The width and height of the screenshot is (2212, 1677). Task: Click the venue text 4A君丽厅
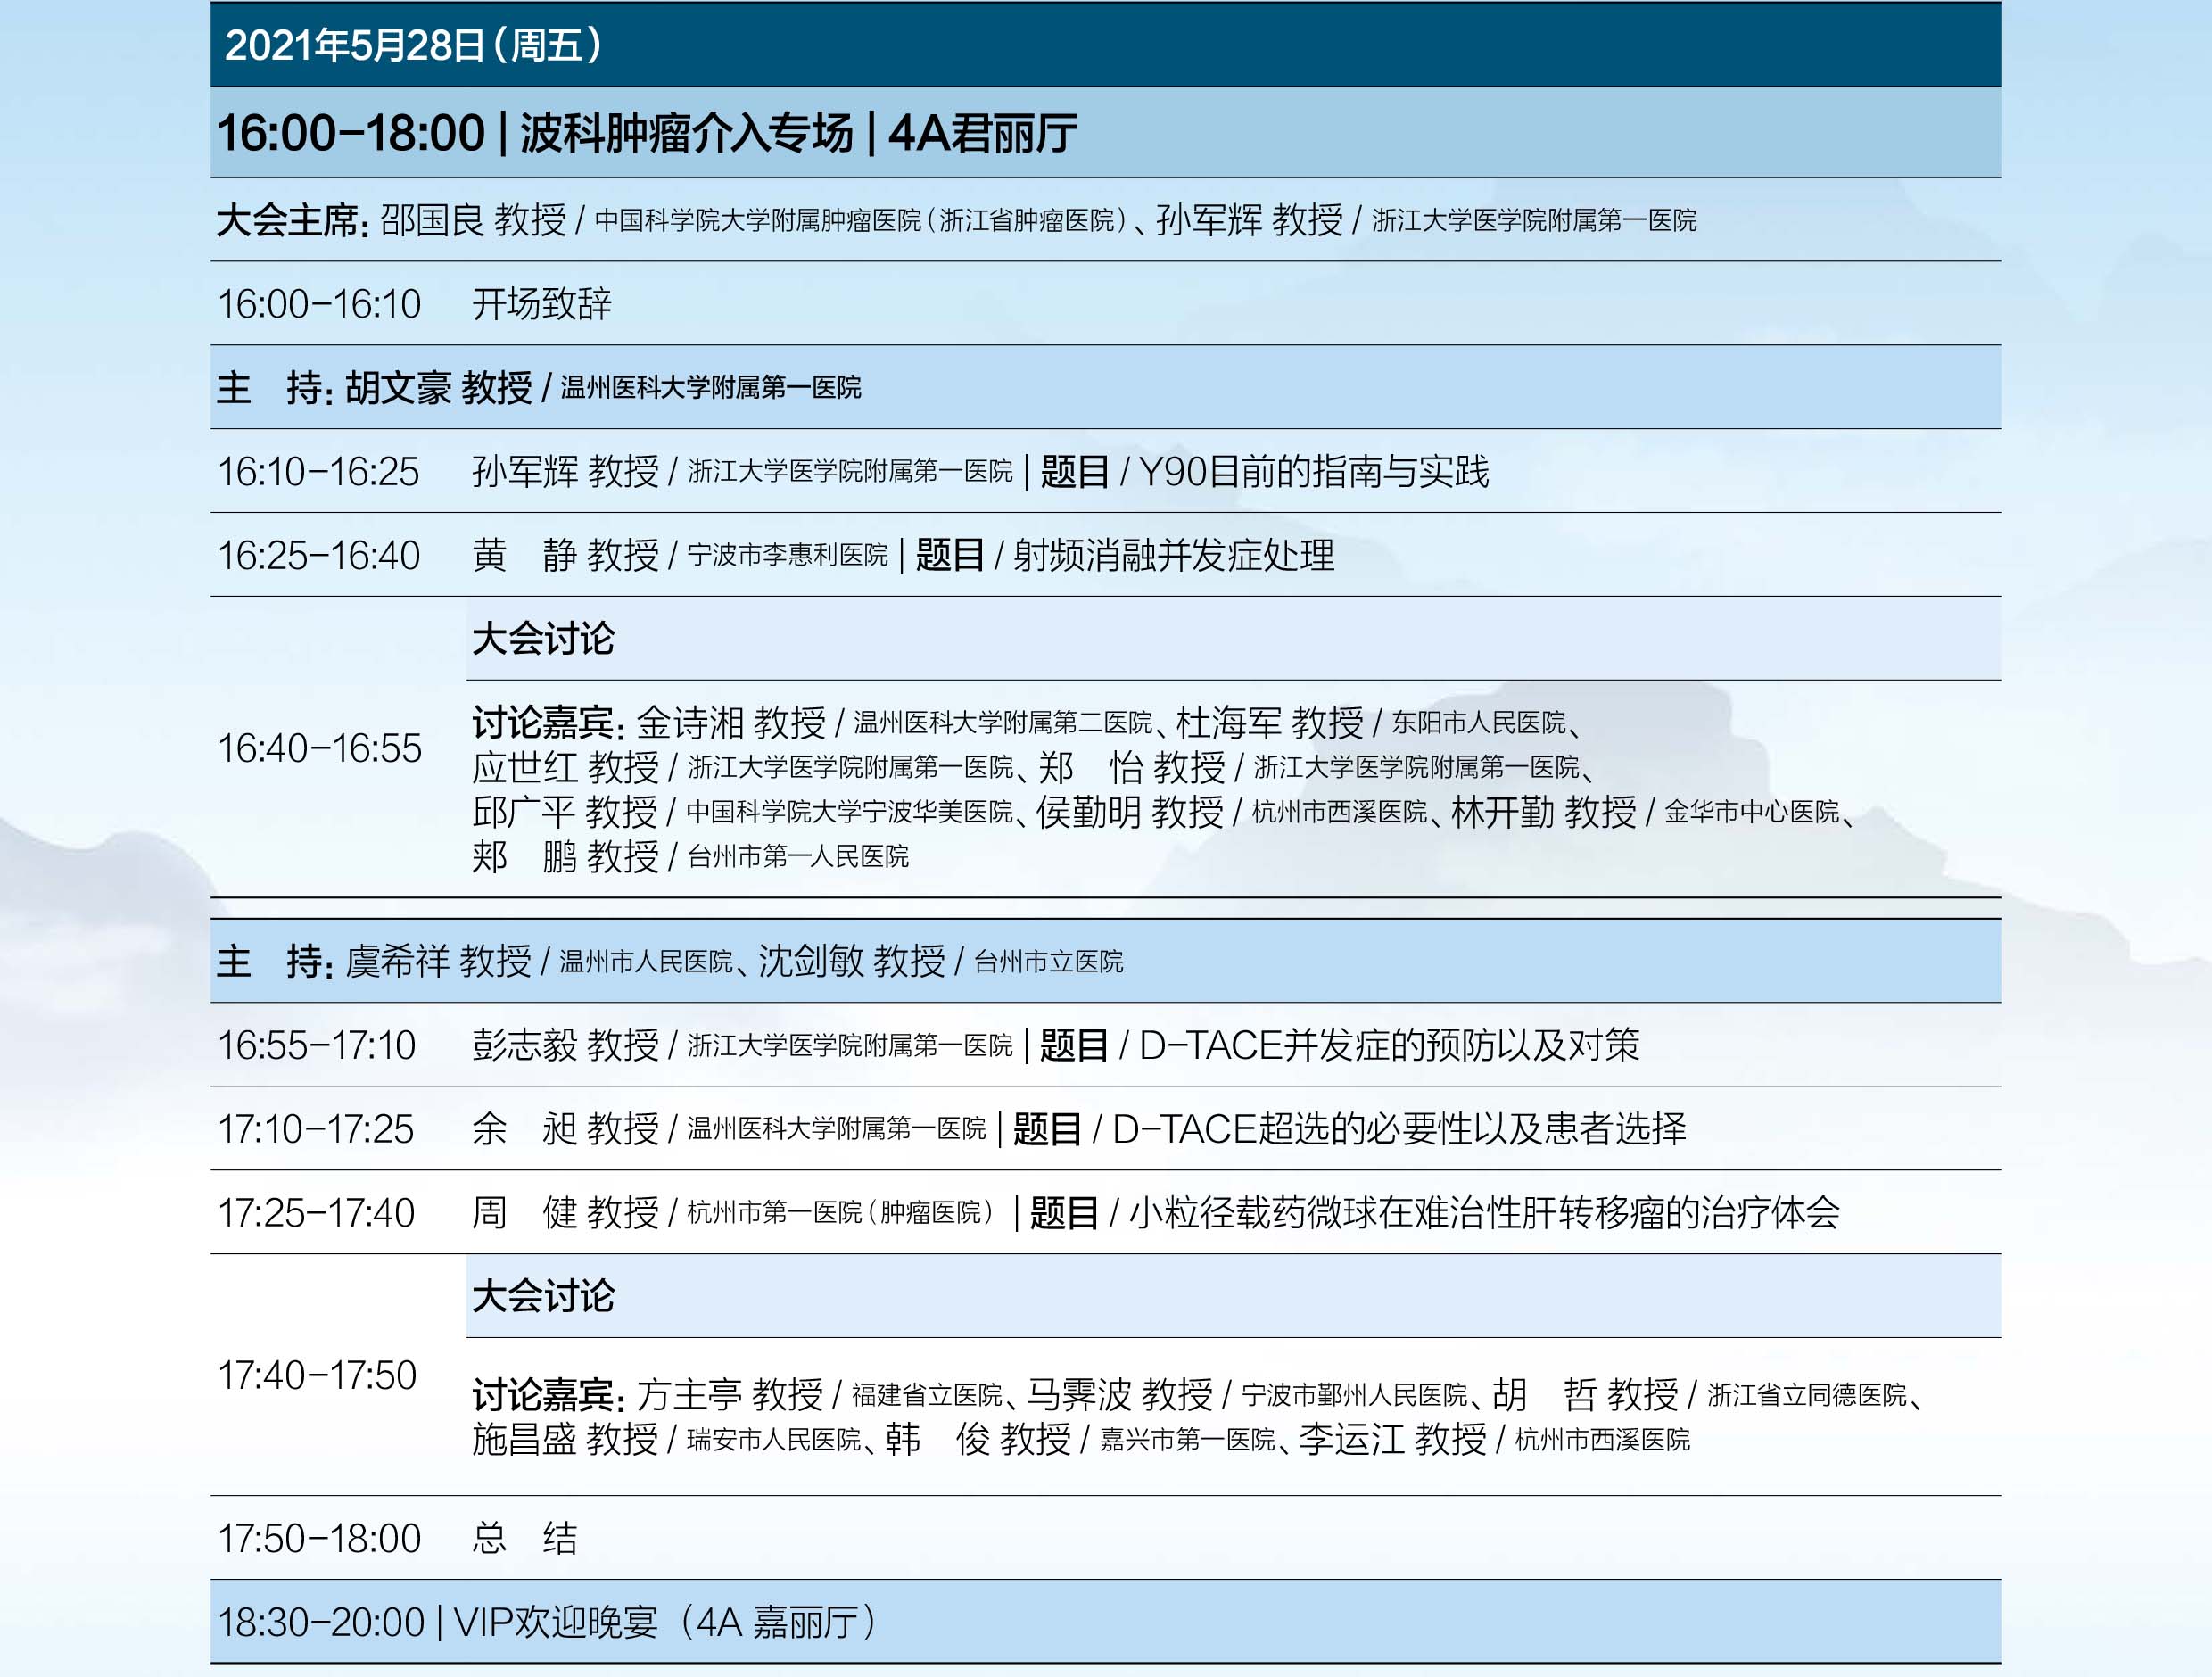(x=983, y=133)
